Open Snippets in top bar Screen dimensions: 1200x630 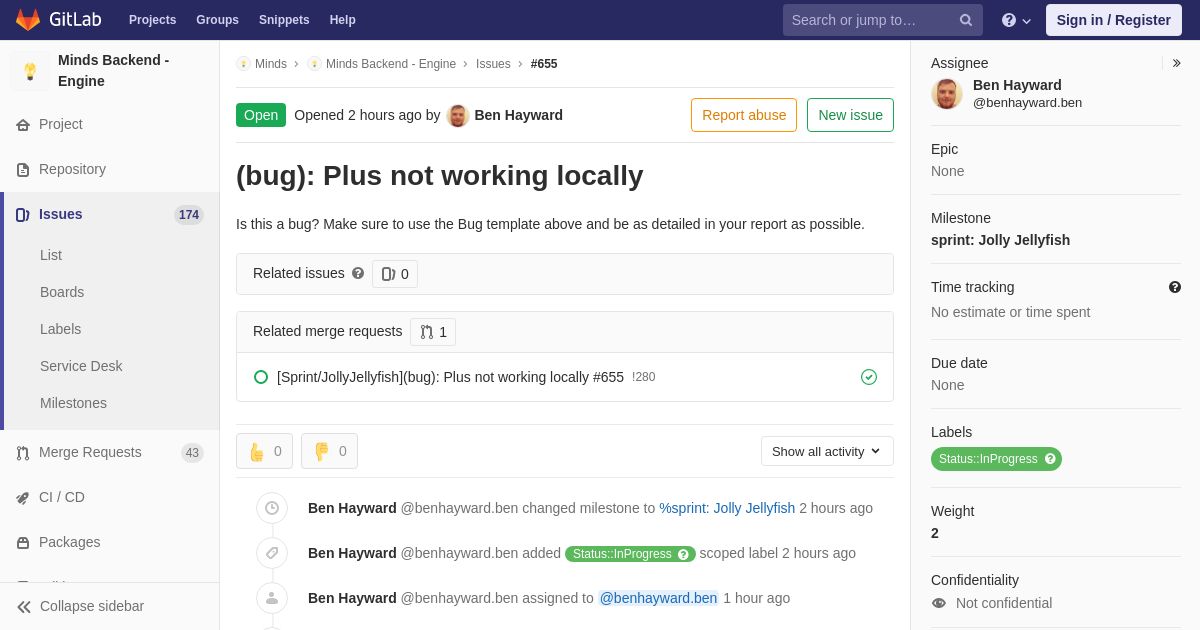click(284, 20)
